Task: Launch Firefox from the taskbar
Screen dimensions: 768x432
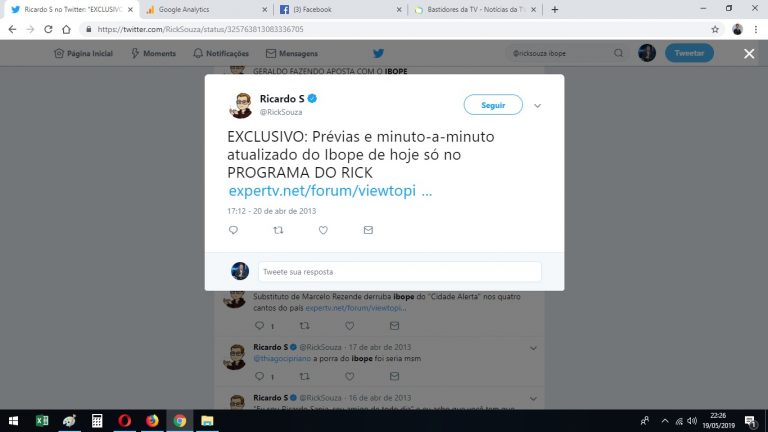Action: point(152,421)
